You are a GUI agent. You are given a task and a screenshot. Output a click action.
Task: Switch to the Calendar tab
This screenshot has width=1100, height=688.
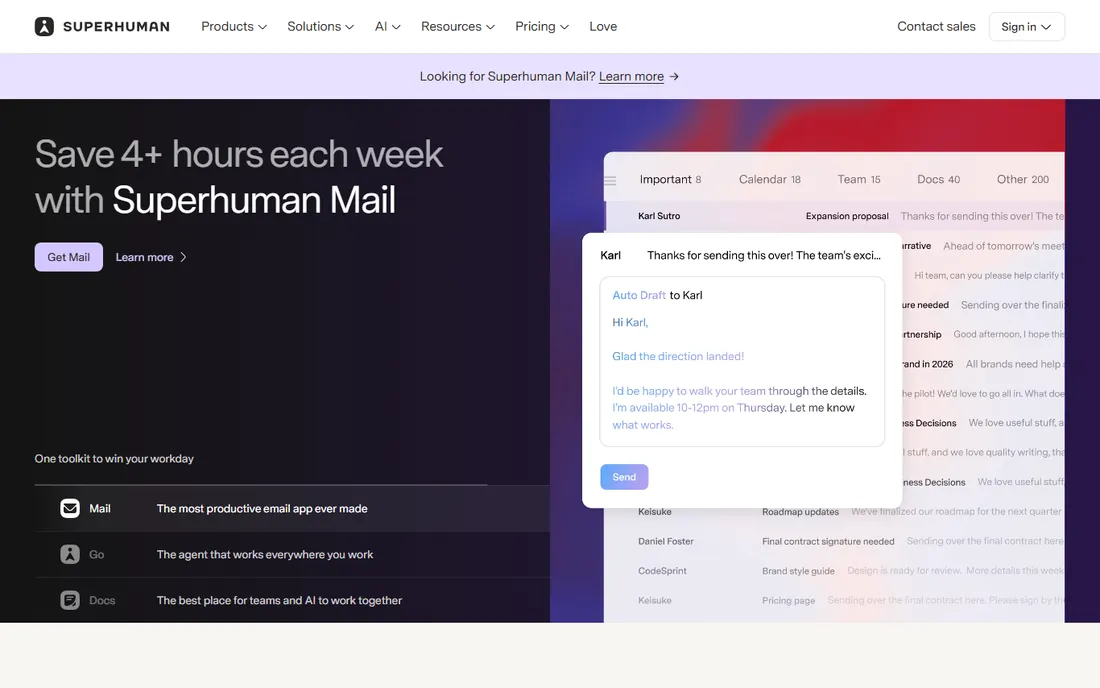tap(769, 180)
